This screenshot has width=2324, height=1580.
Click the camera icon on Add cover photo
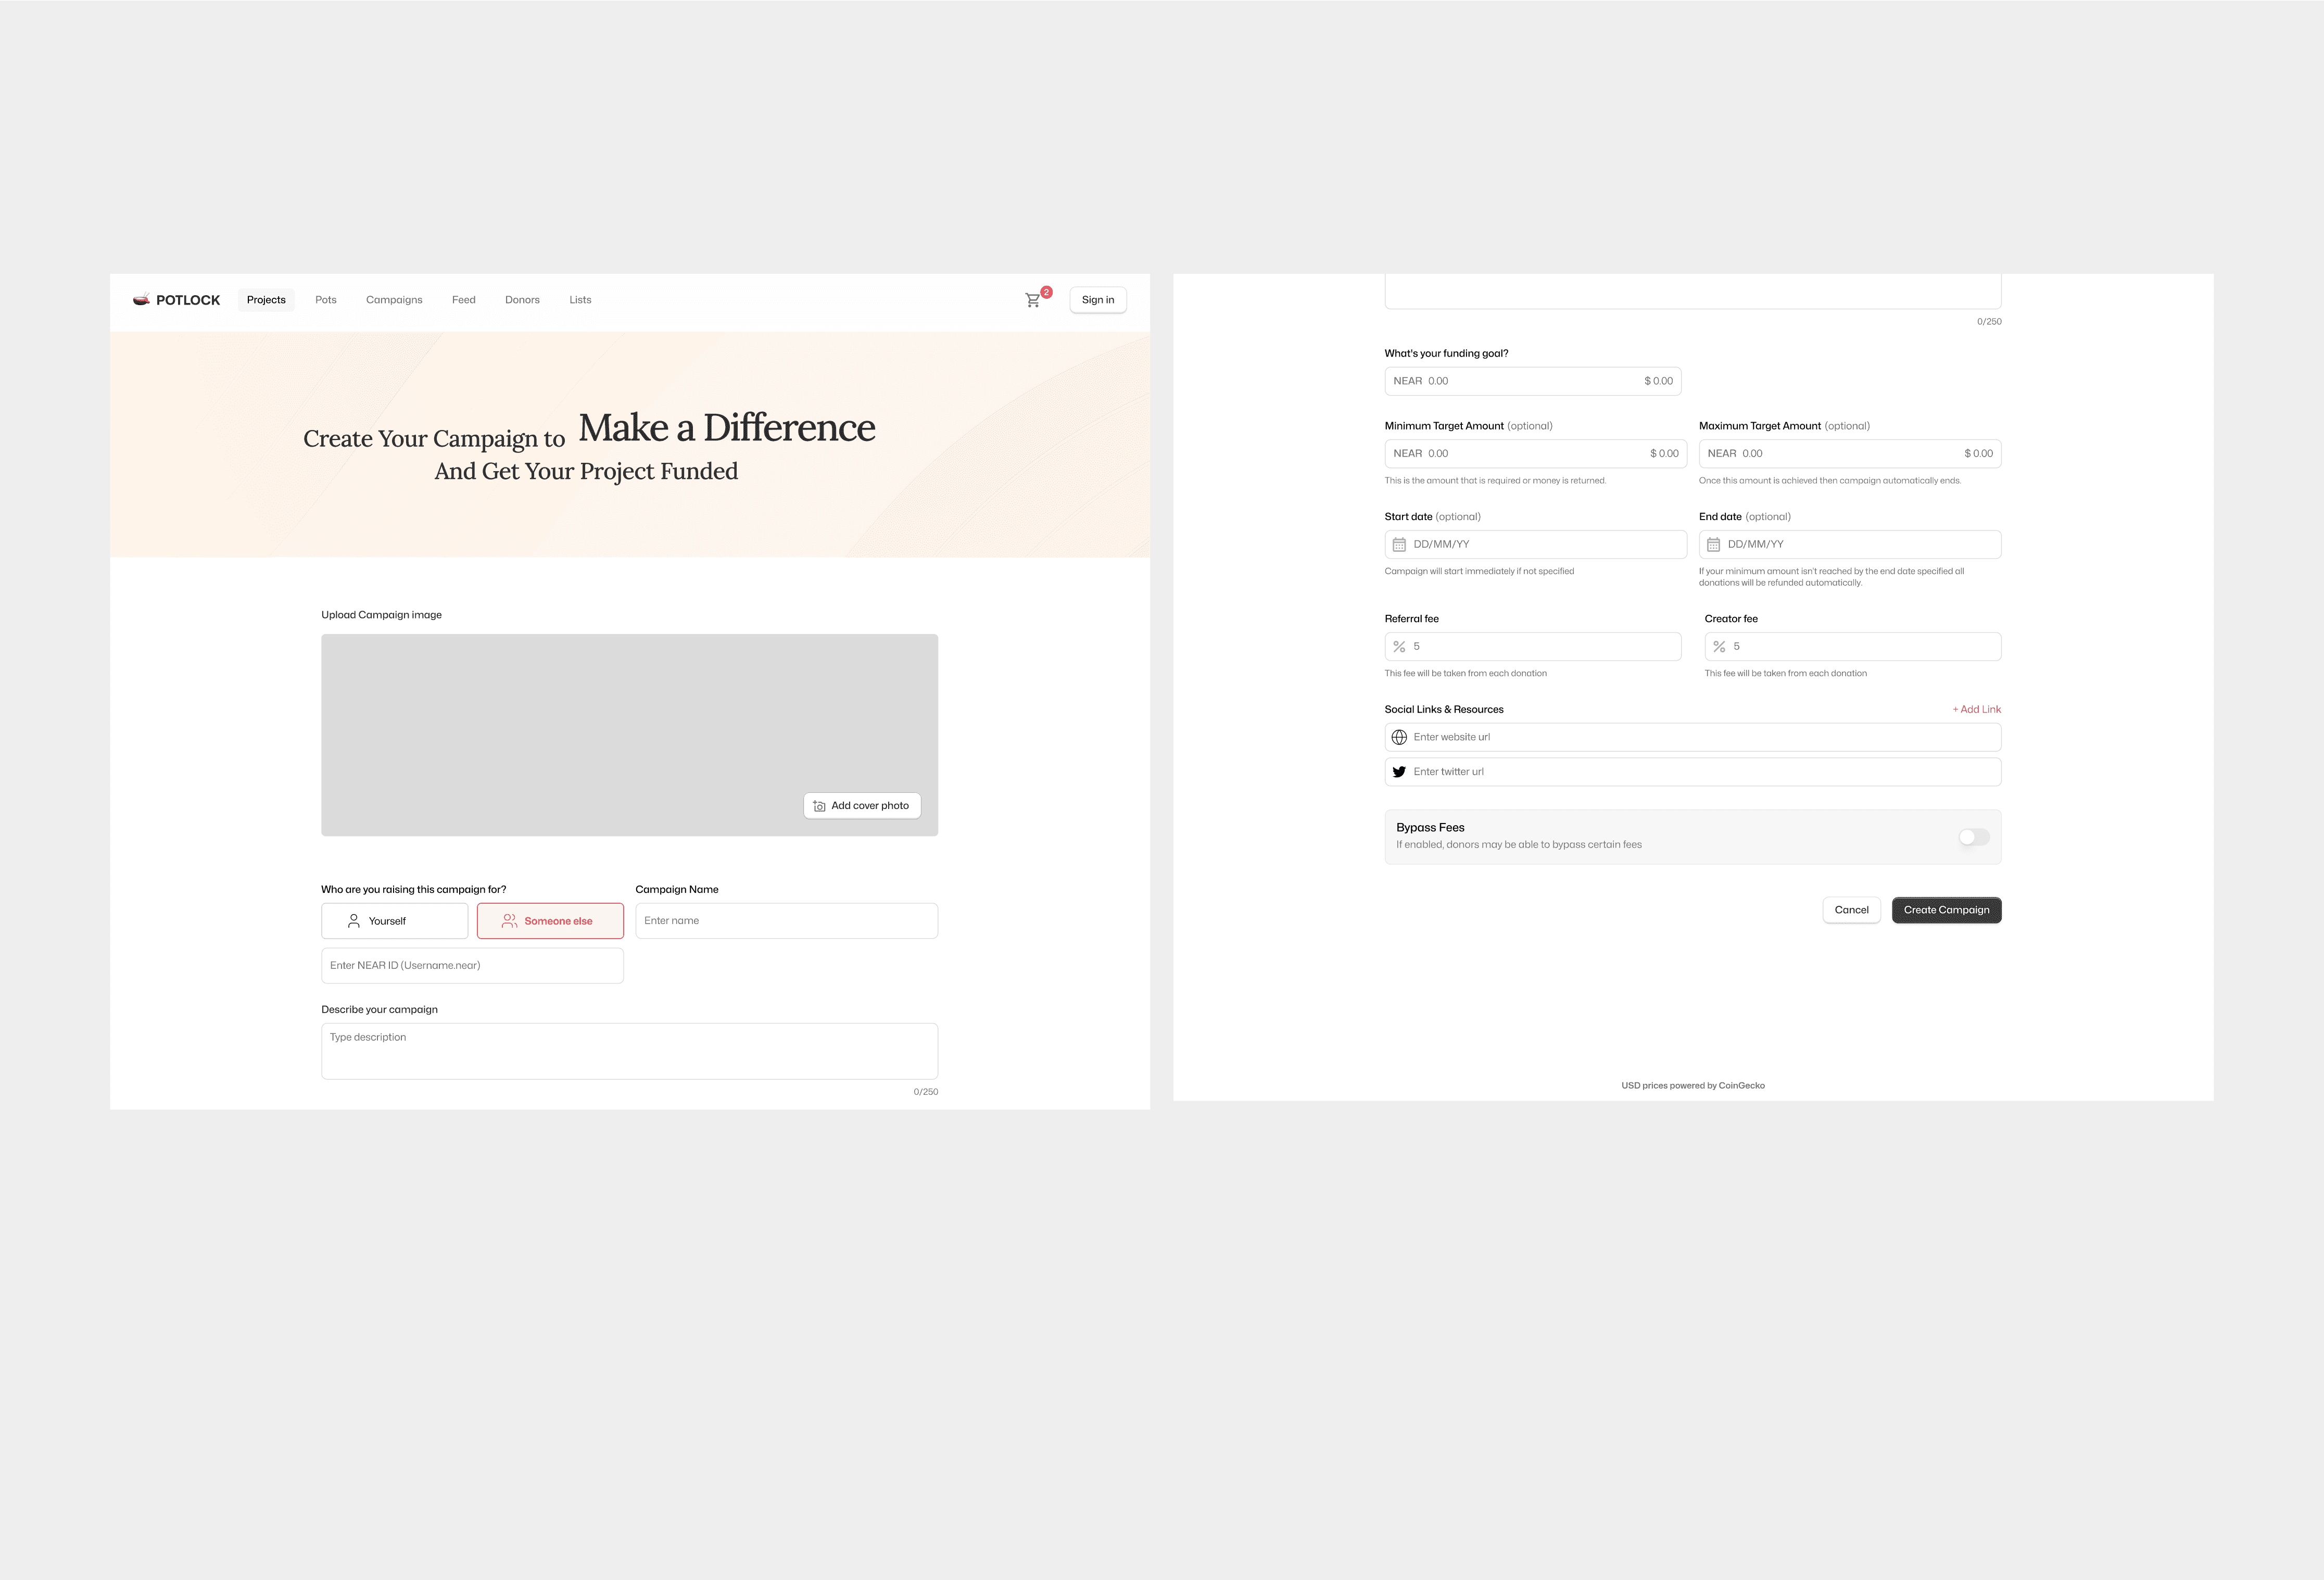[818, 805]
